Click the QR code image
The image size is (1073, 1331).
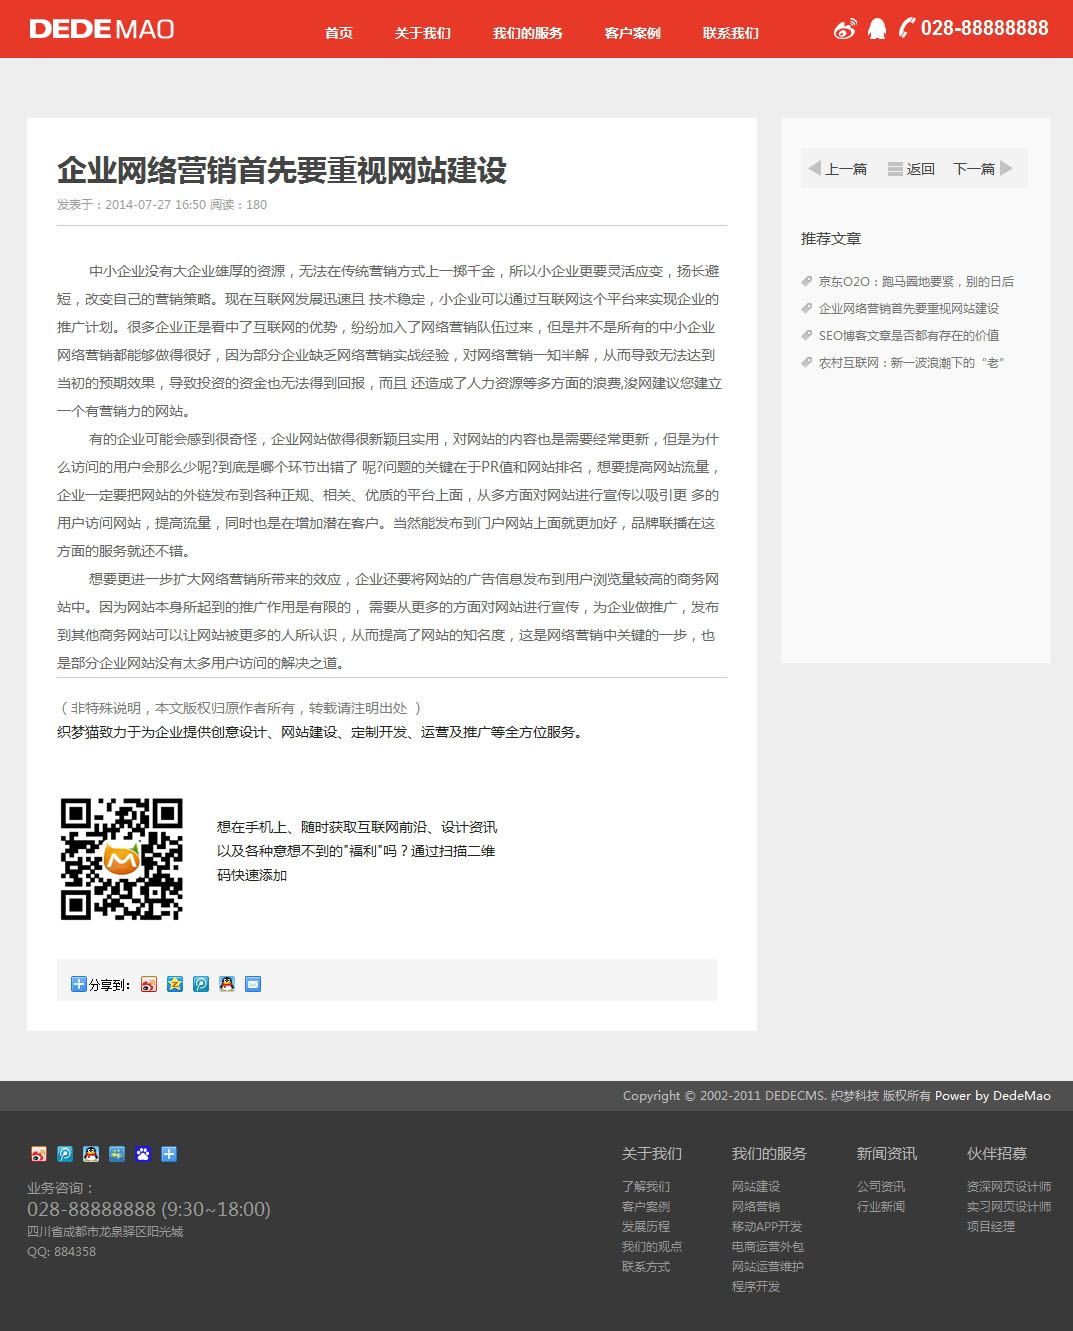[x=122, y=859]
